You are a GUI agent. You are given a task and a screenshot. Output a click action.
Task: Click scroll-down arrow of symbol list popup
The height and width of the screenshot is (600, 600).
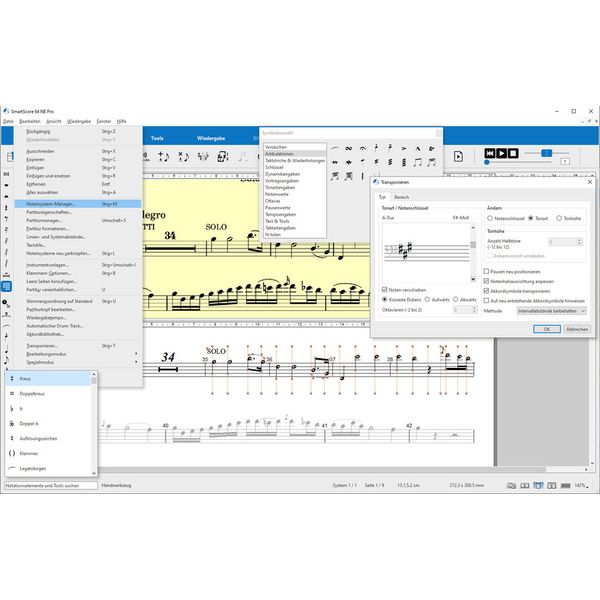[94, 473]
